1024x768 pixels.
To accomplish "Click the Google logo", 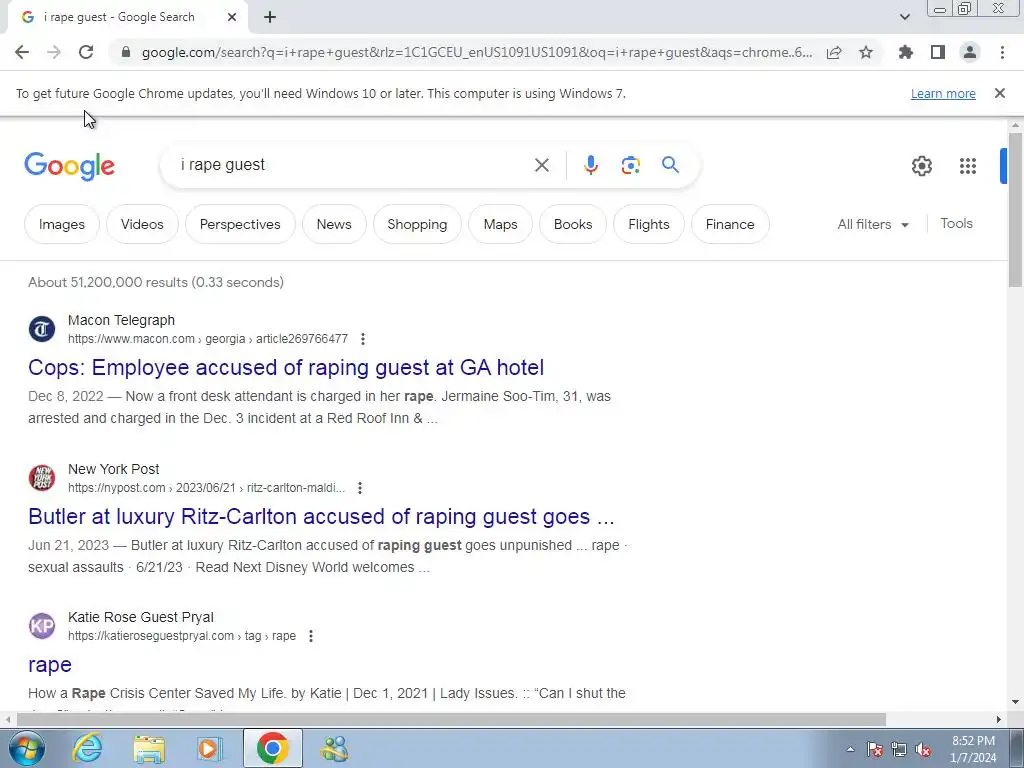I will 69,166.
